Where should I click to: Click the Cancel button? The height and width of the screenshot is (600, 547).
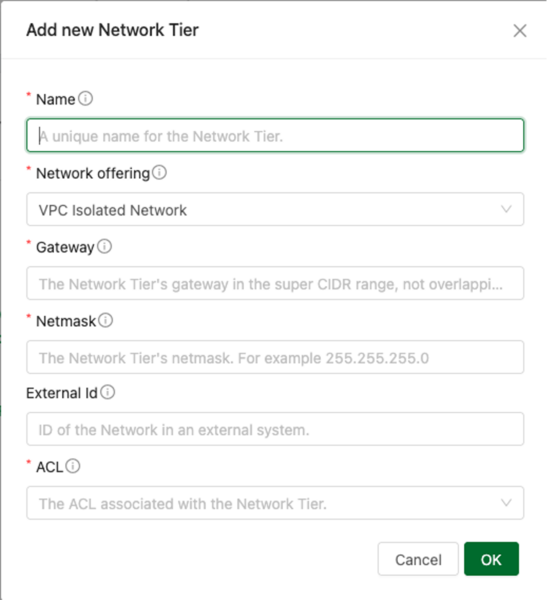pos(418,559)
